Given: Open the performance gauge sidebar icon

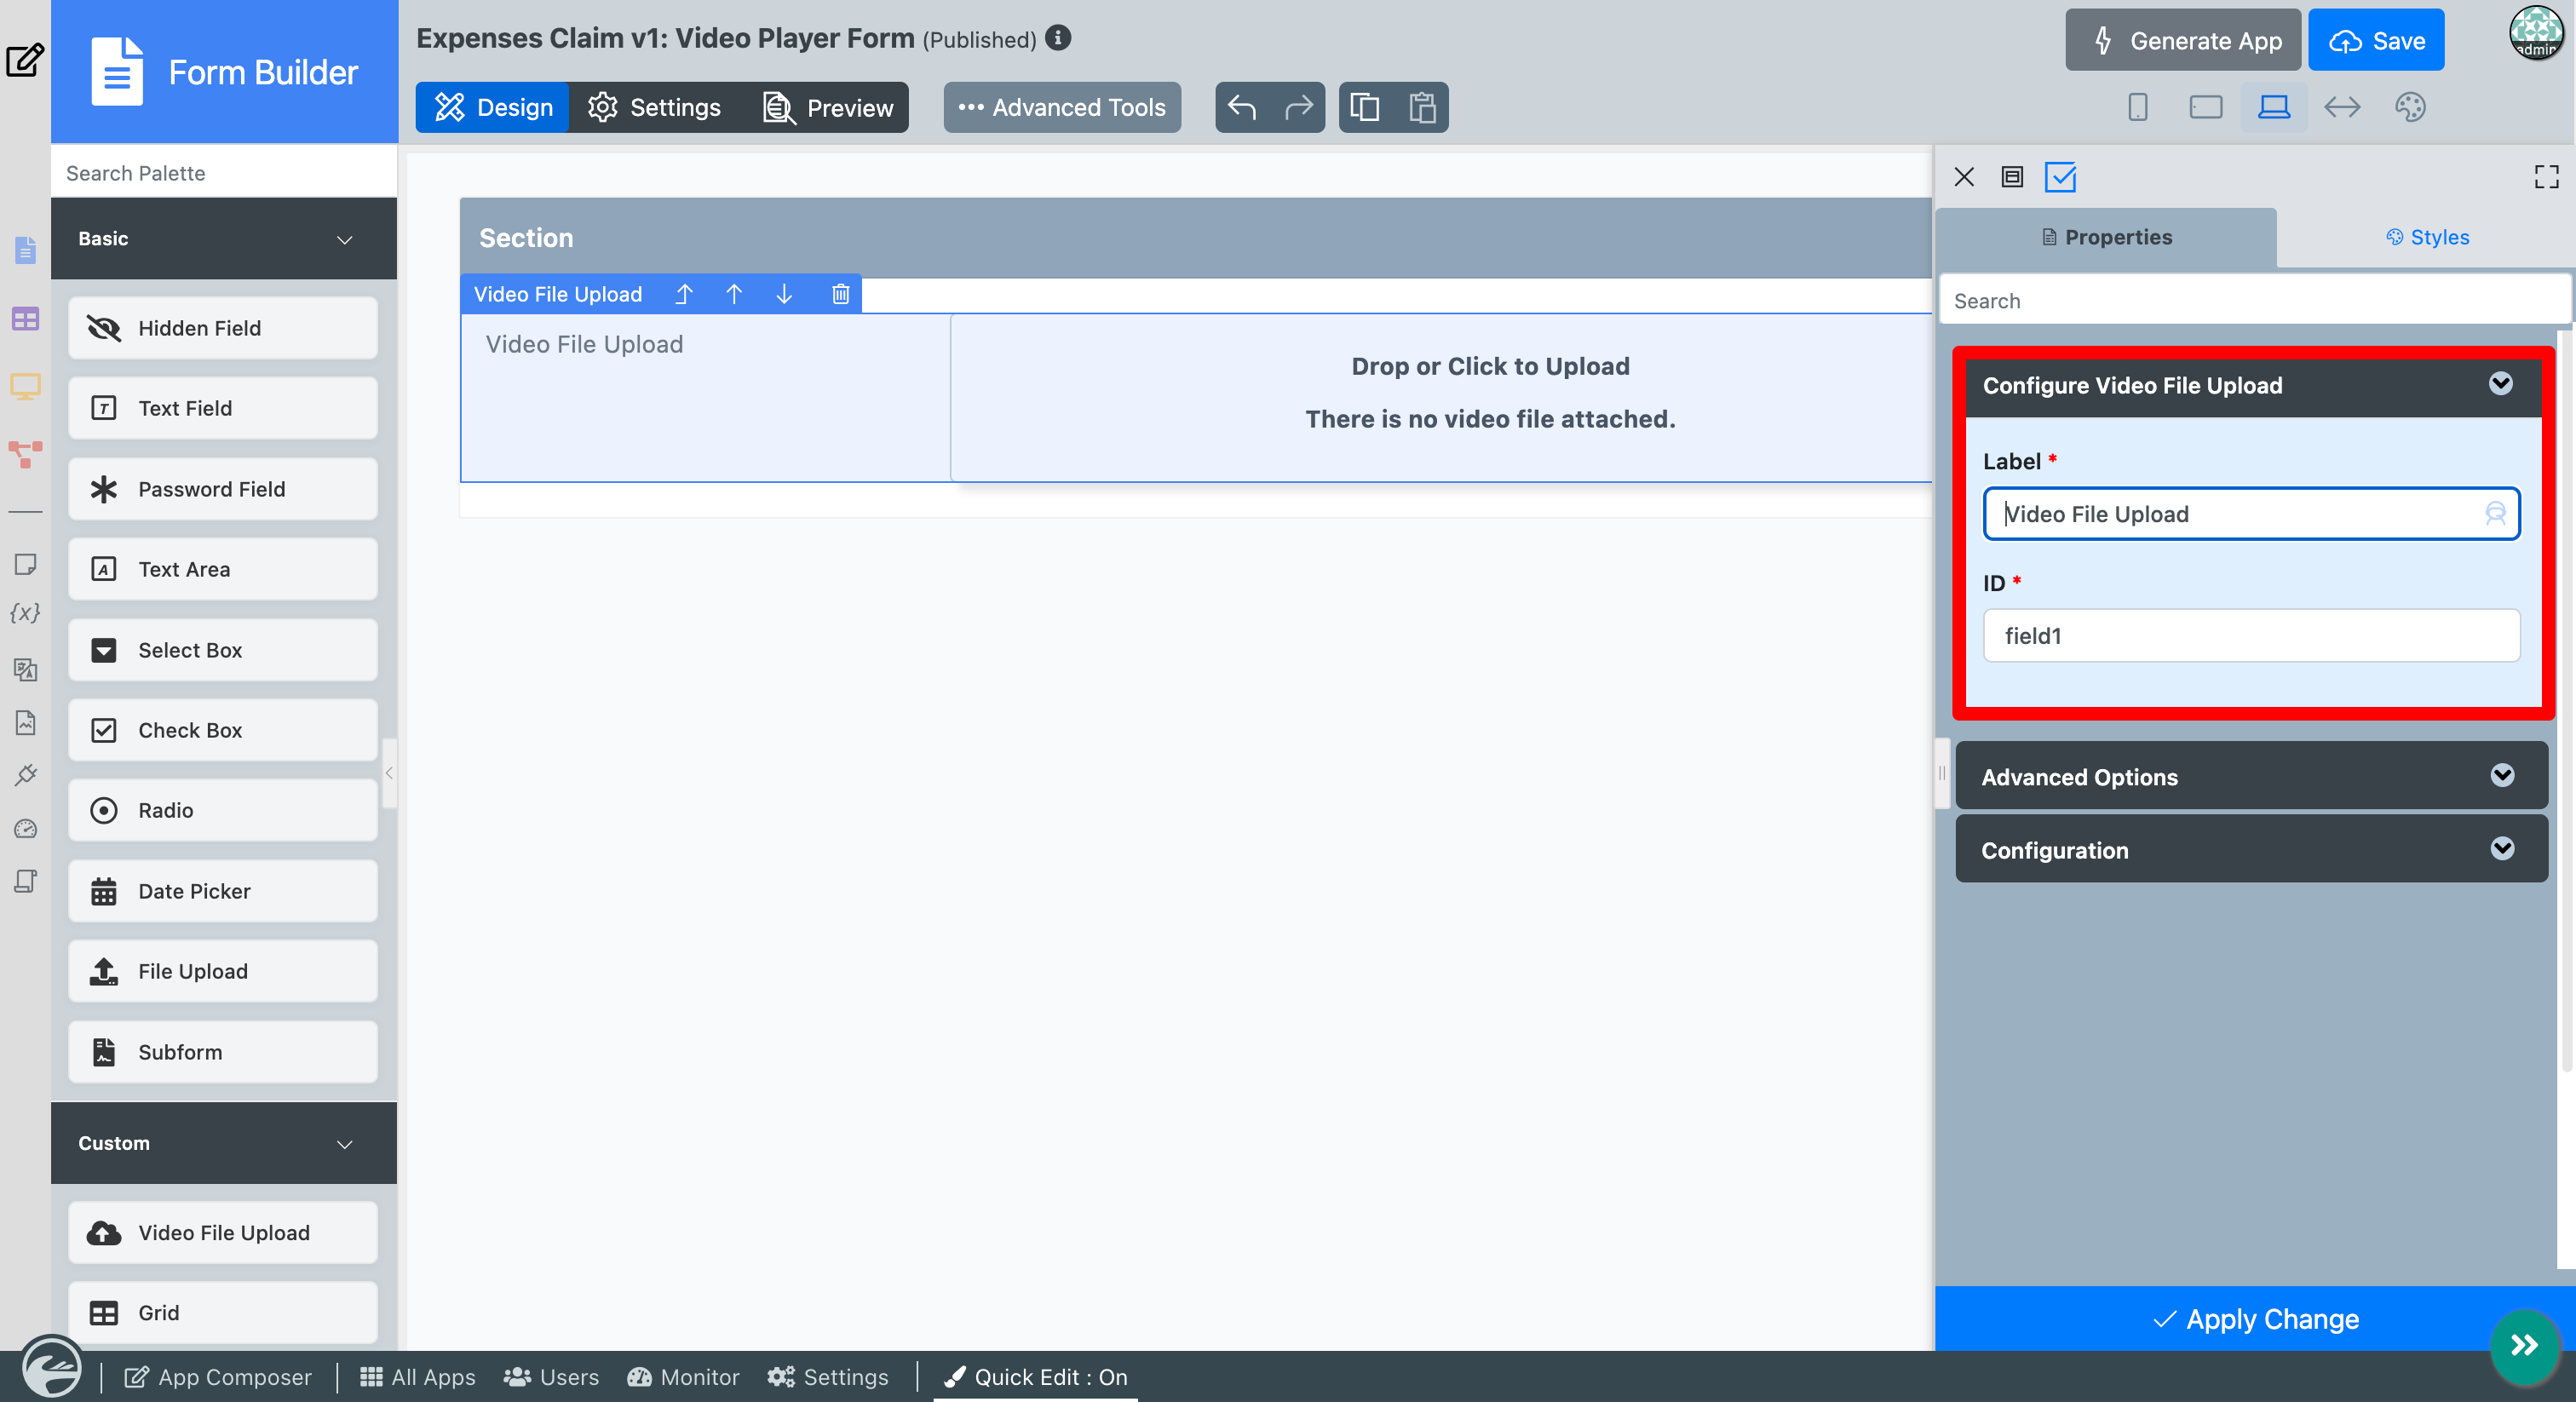Looking at the screenshot, I should coord(25,828).
